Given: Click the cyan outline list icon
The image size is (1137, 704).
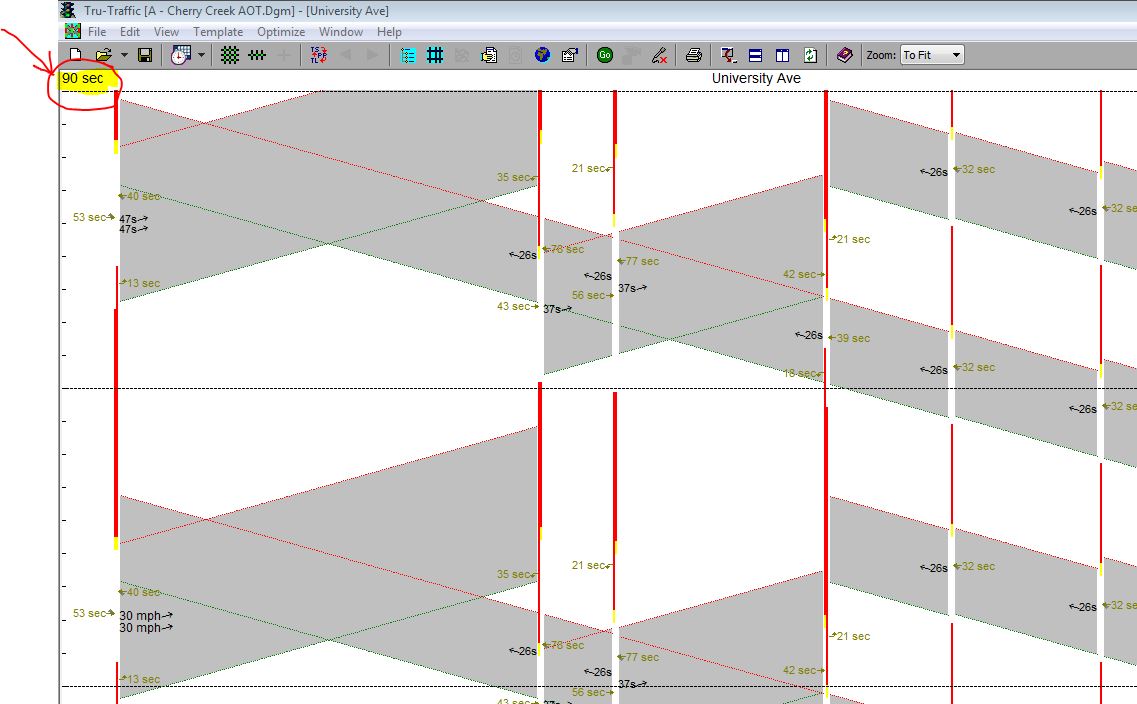Looking at the screenshot, I should 408,55.
